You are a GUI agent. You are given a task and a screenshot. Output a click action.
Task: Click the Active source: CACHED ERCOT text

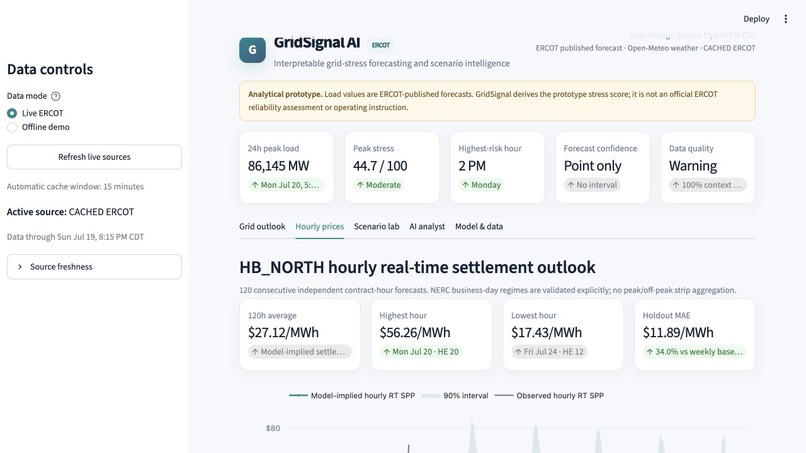(x=70, y=212)
